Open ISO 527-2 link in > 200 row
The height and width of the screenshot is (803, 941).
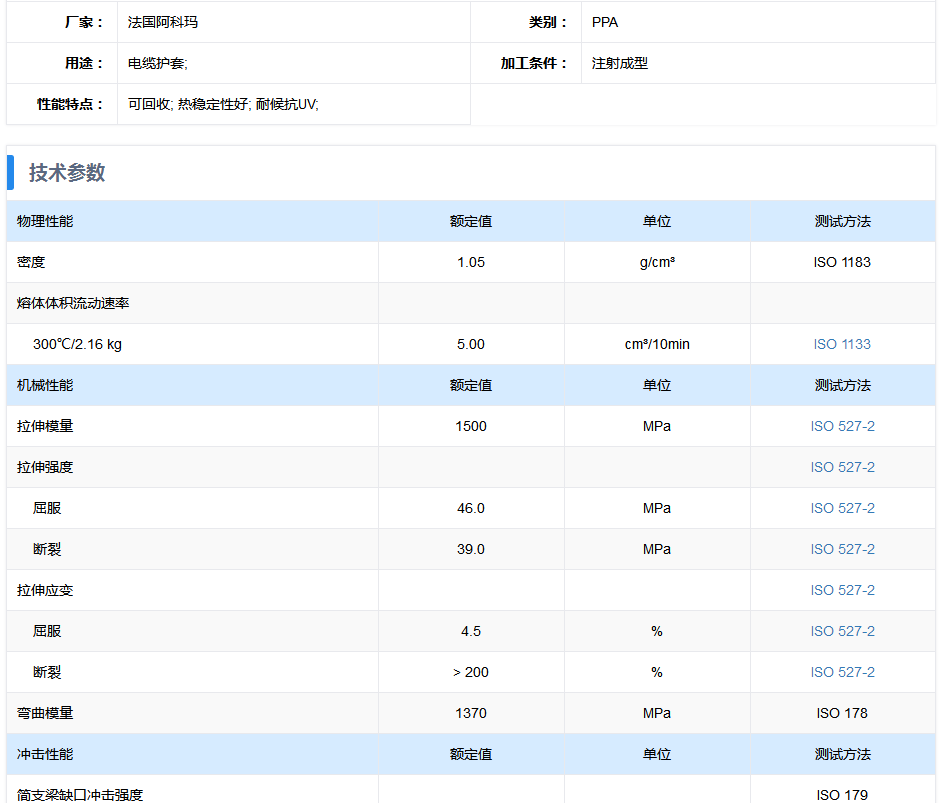pos(842,672)
